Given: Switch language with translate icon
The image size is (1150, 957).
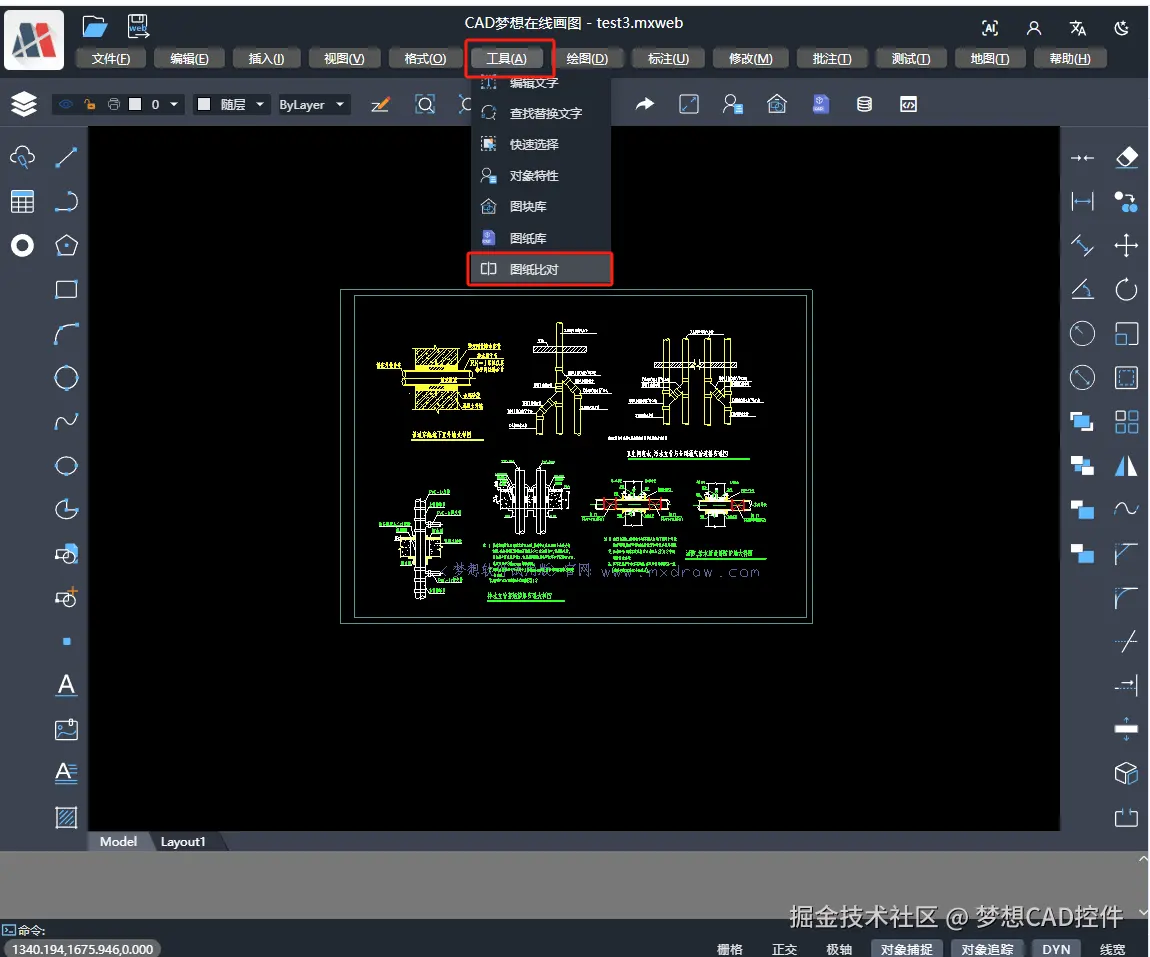Looking at the screenshot, I should (x=1077, y=28).
